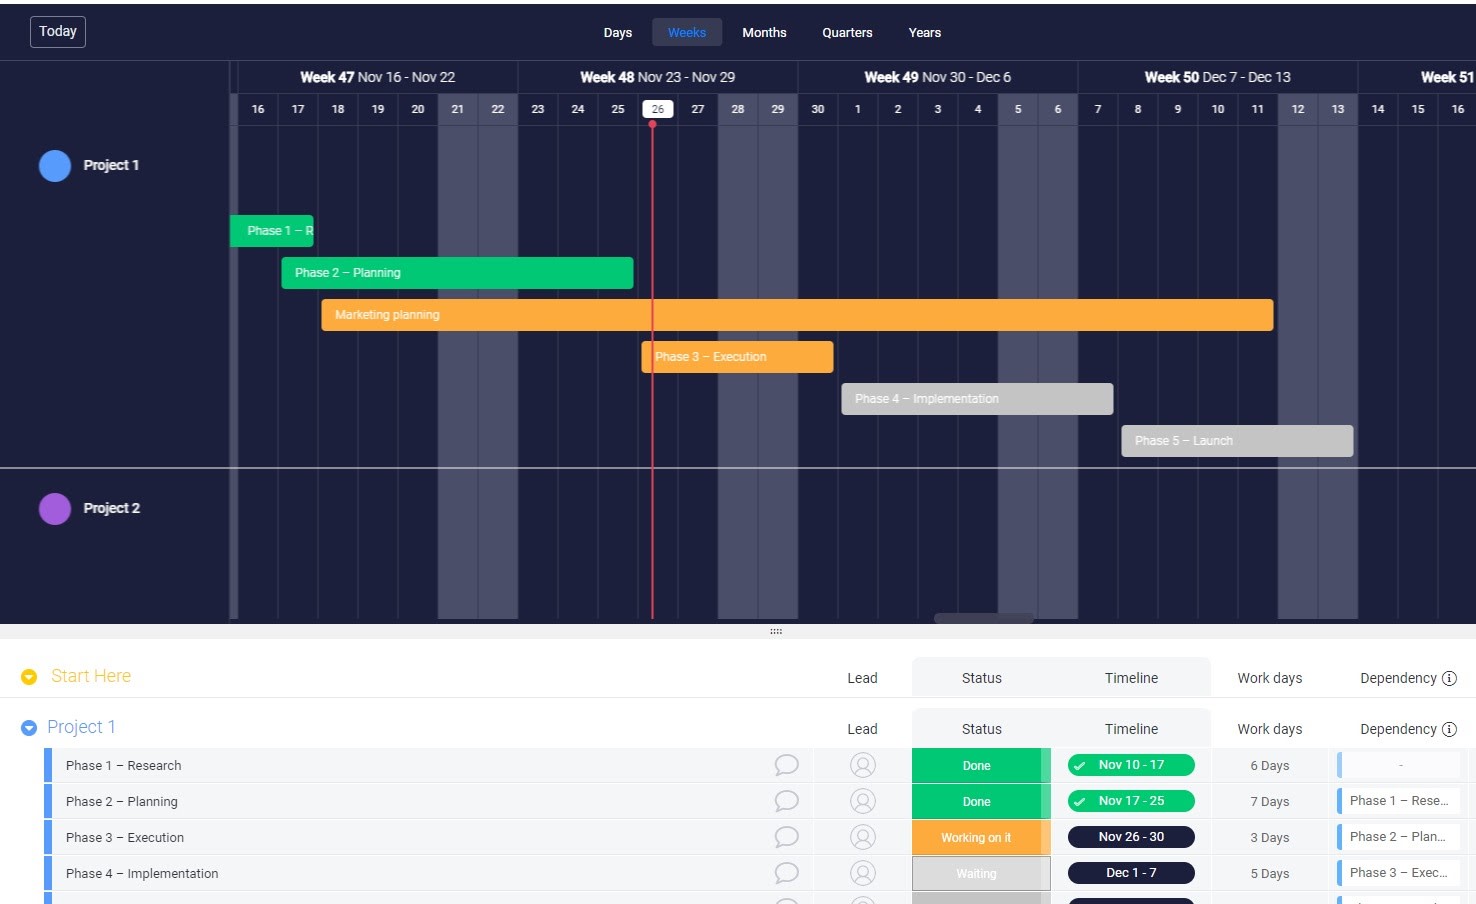Click the person icon for Phase 1 – Research
Screen dimensions: 1476x904
pos(862,765)
